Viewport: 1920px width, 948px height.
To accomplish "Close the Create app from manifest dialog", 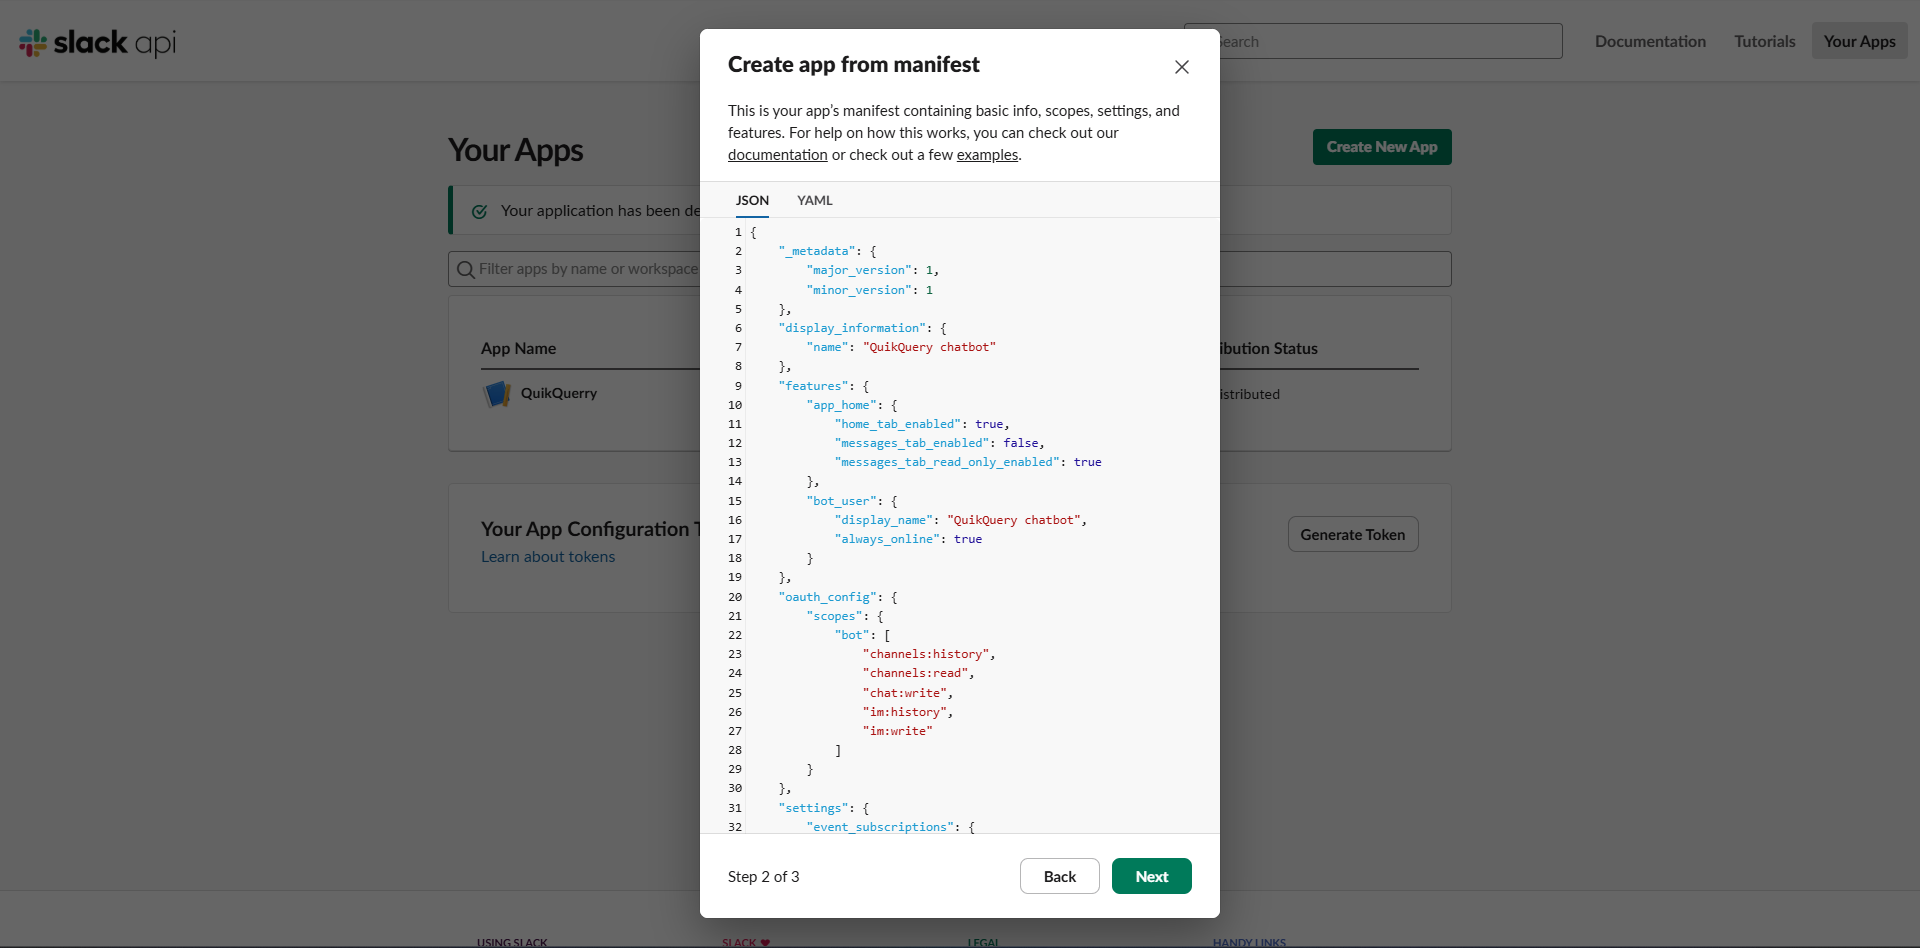I will [1182, 67].
